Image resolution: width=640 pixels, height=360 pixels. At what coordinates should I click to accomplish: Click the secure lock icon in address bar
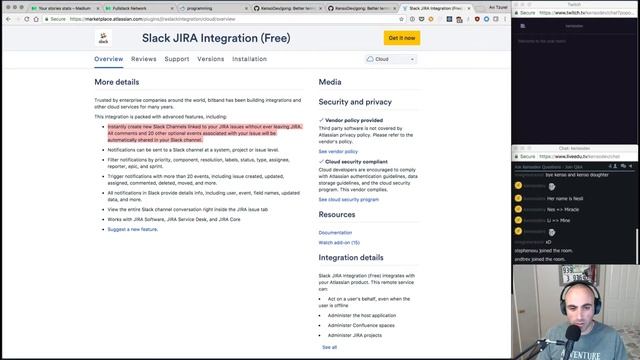[47, 19]
